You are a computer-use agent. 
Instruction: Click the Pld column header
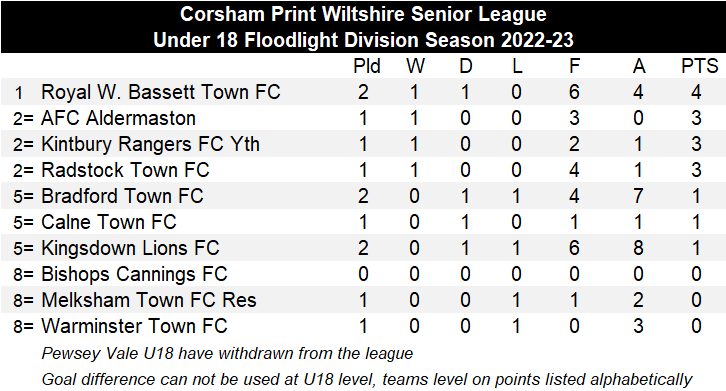pyautogui.click(x=367, y=66)
